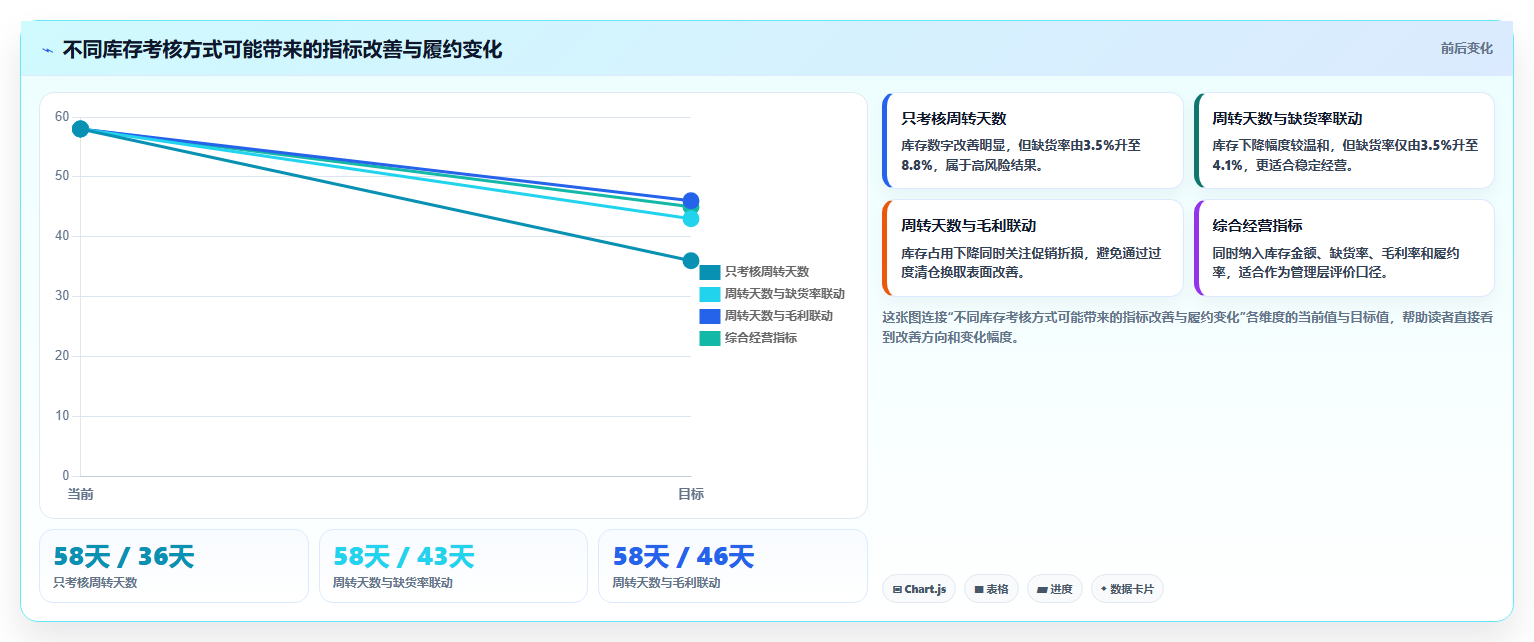Click the 30 y-axis tick label
This screenshot has width=1534, height=642.
[x=62, y=296]
